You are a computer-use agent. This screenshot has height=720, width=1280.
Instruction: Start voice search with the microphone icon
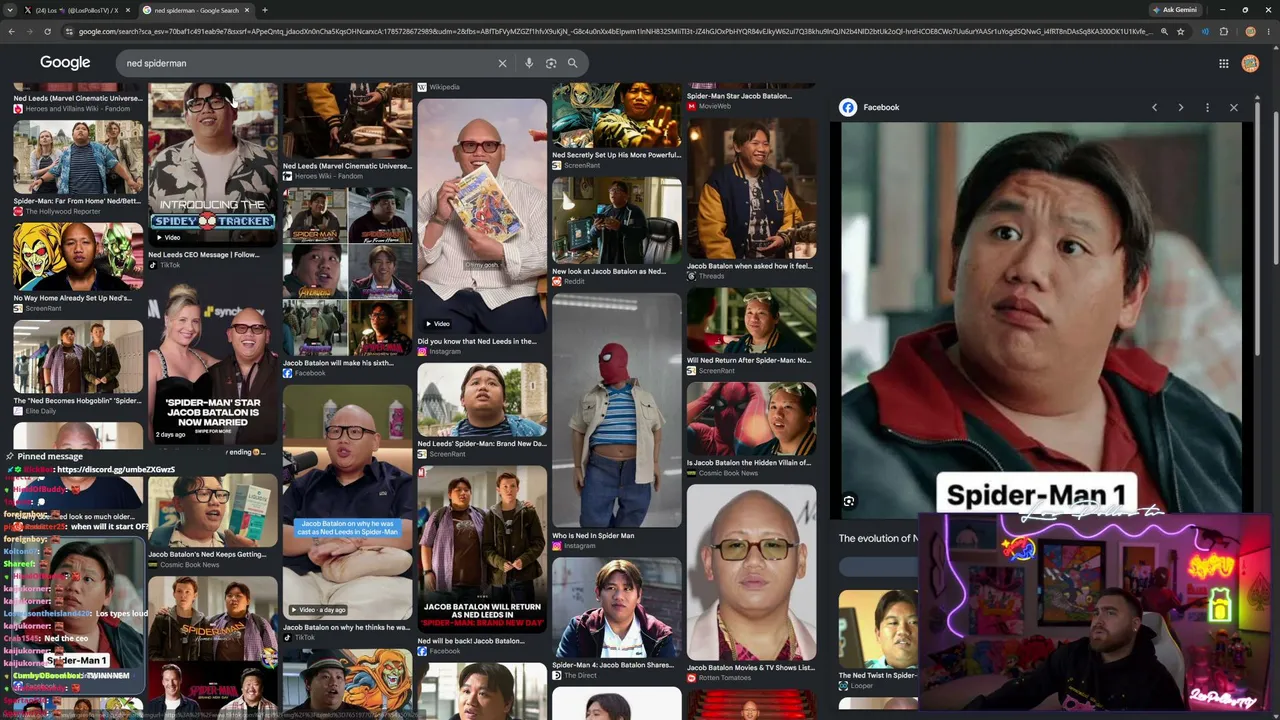529,63
